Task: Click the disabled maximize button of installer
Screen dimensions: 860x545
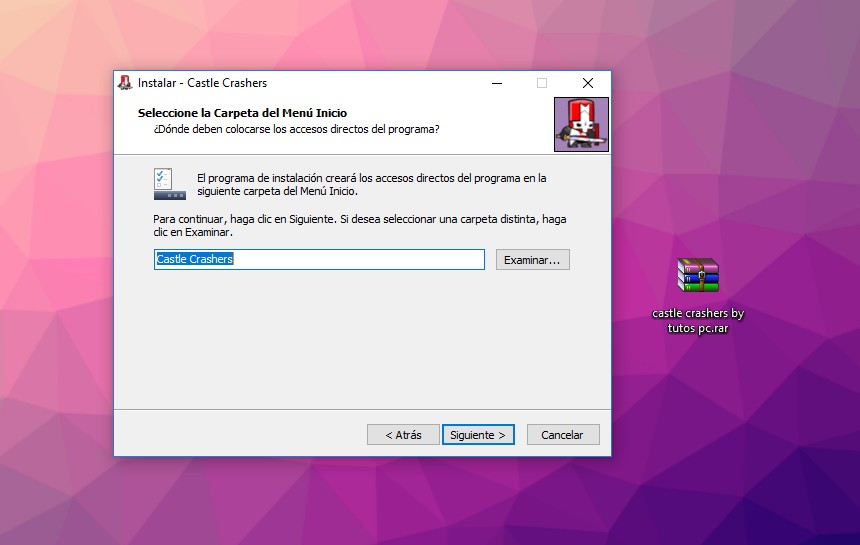Action: point(542,83)
